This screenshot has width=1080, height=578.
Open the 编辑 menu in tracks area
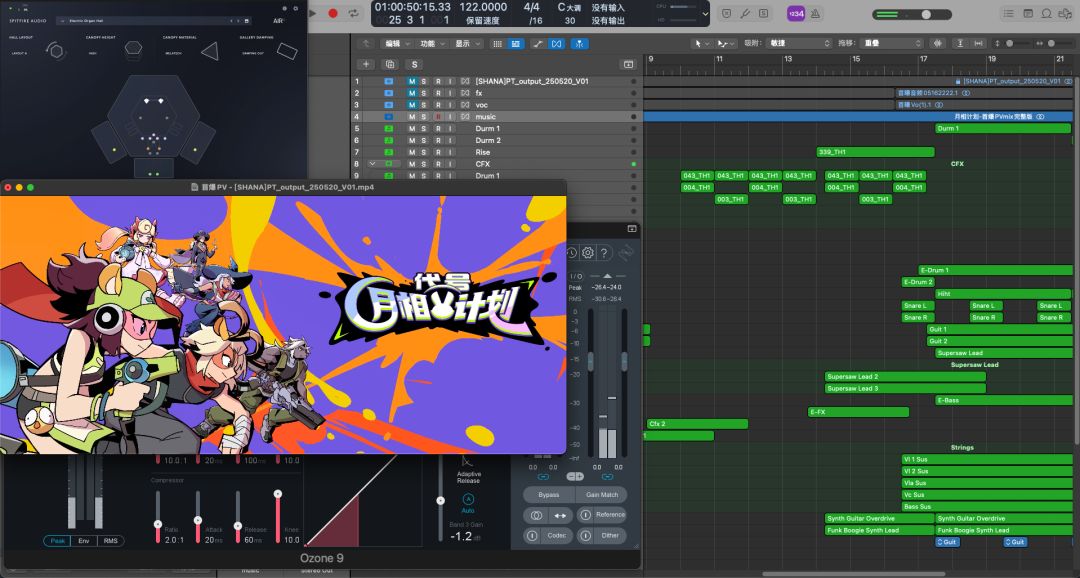pos(396,44)
